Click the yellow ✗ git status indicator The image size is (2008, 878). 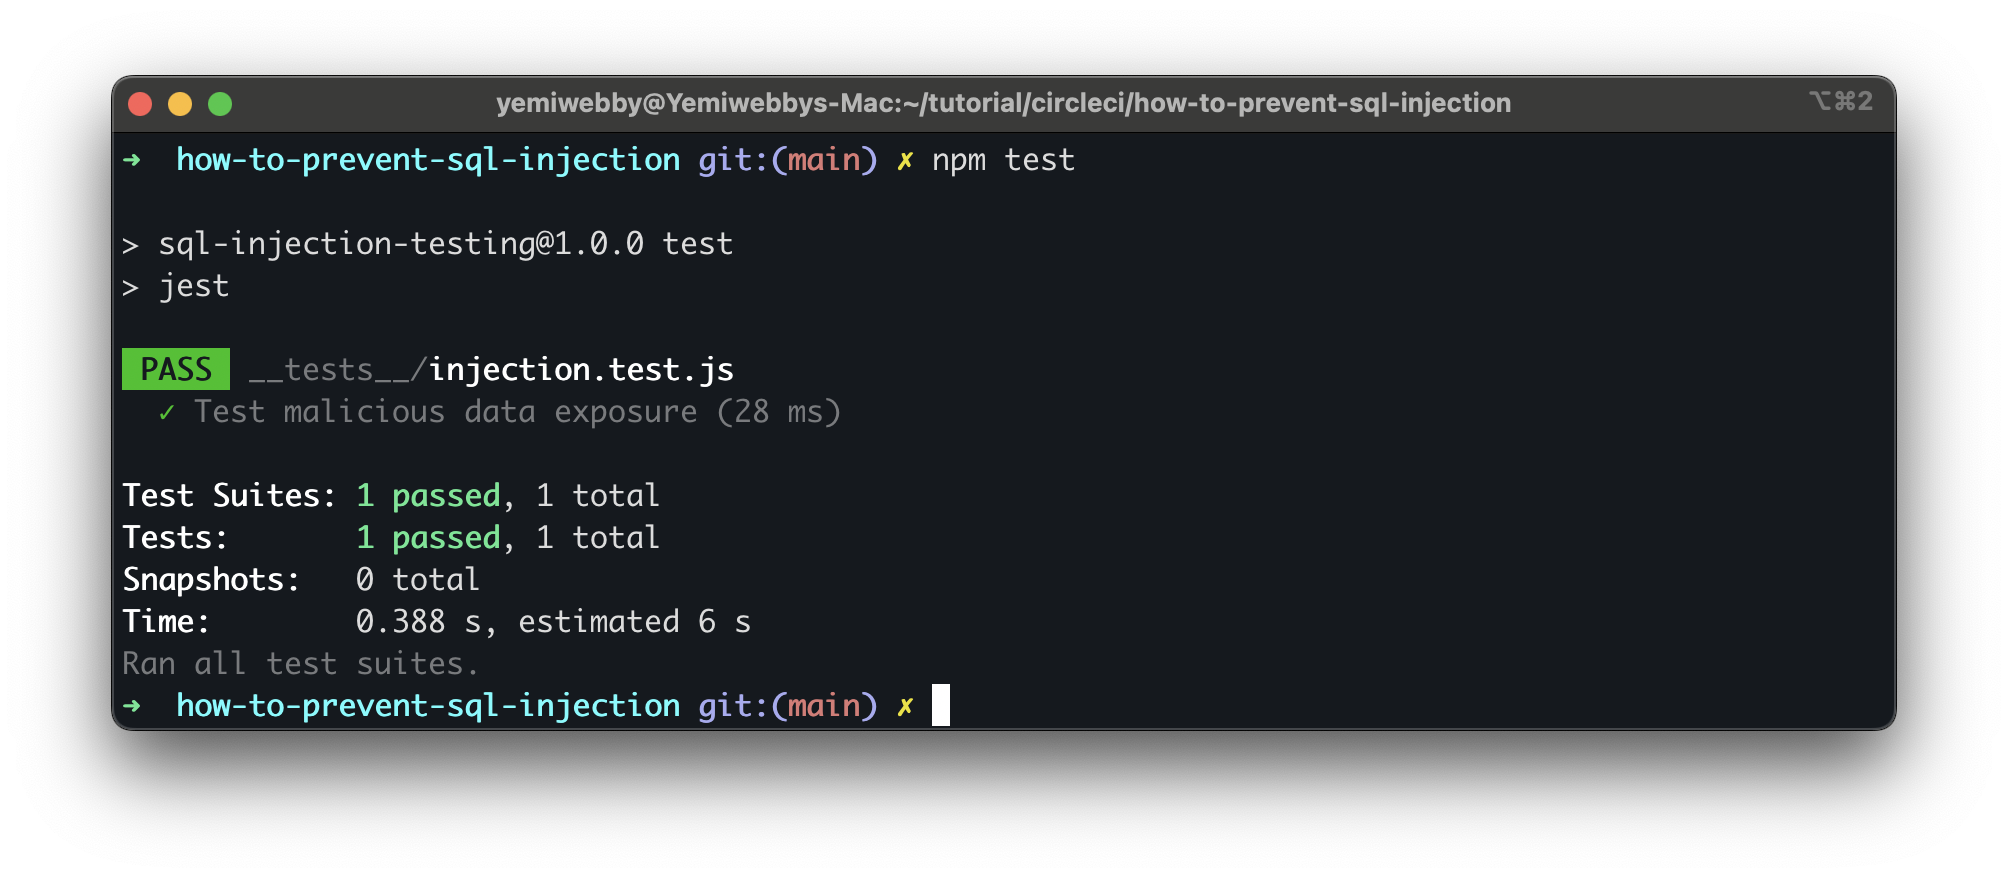tap(904, 159)
